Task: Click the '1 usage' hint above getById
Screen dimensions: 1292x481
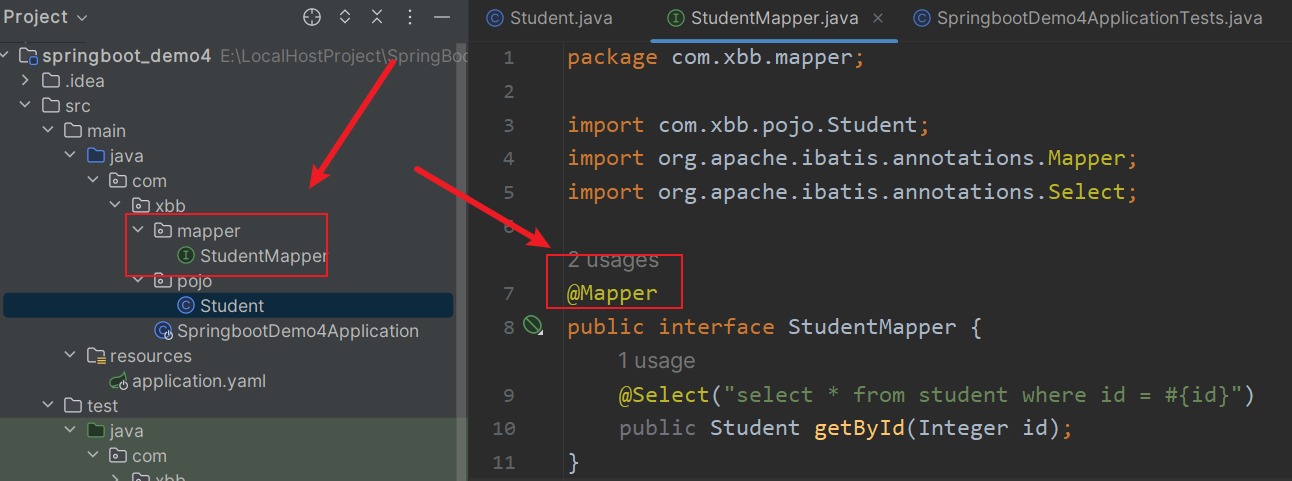Action: [656, 360]
